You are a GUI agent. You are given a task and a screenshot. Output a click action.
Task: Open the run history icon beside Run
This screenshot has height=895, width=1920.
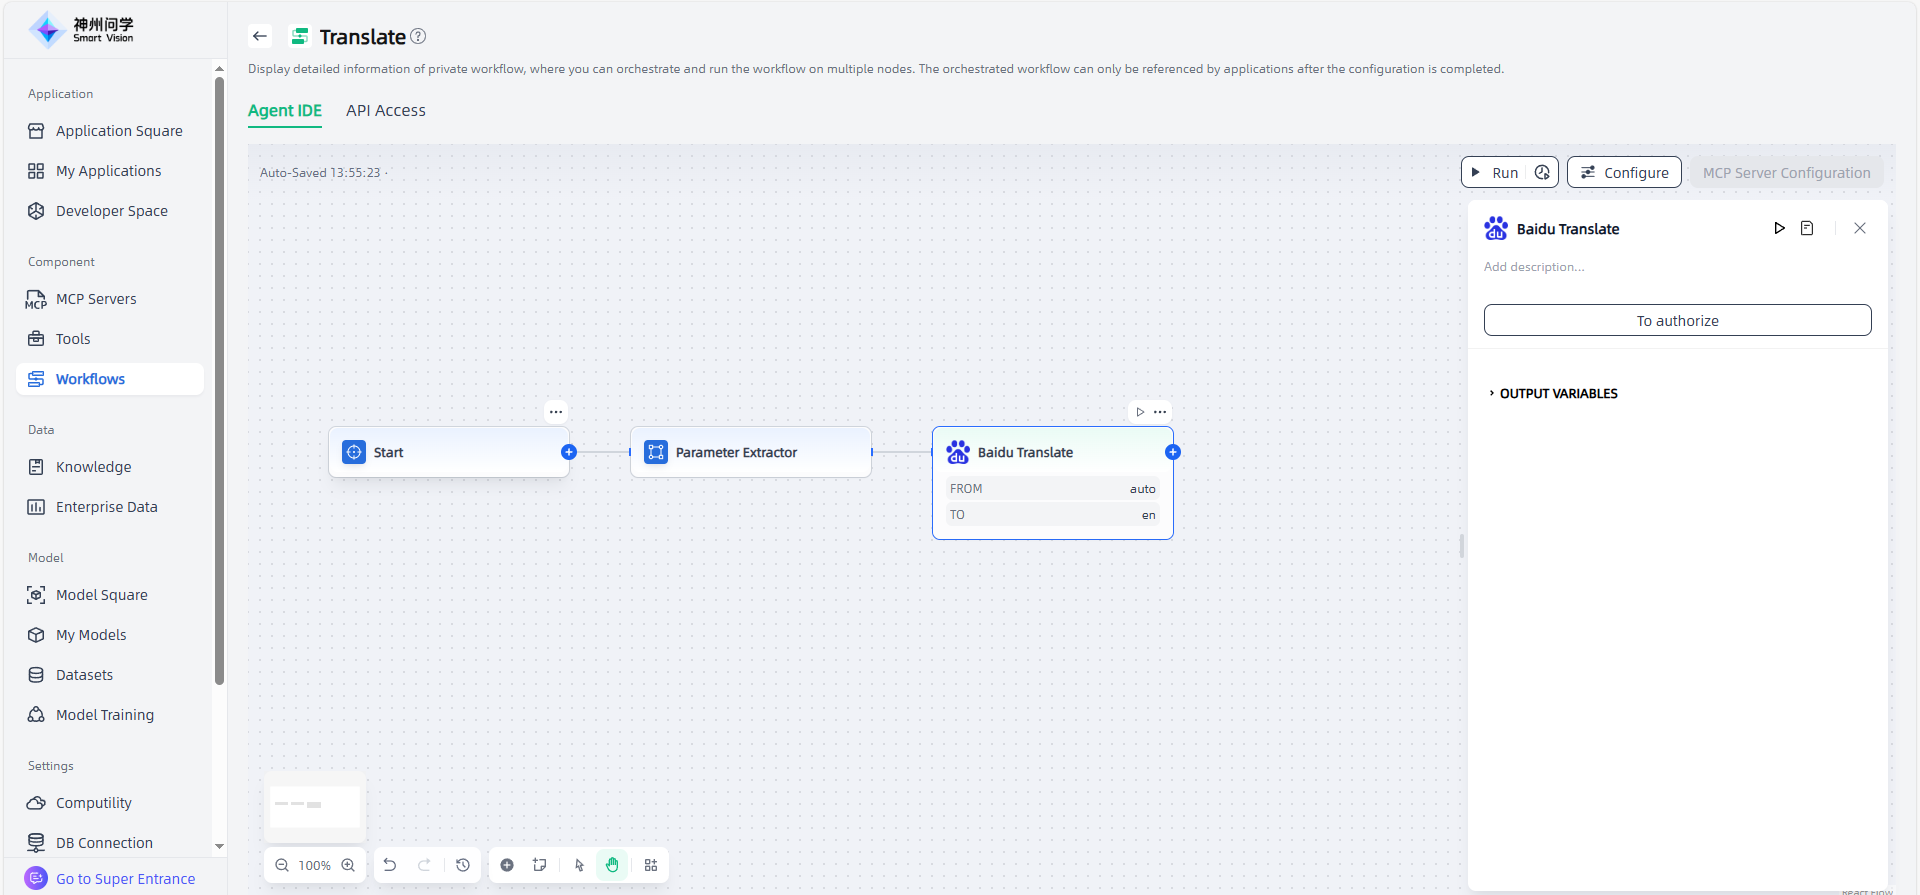pyautogui.click(x=1542, y=172)
